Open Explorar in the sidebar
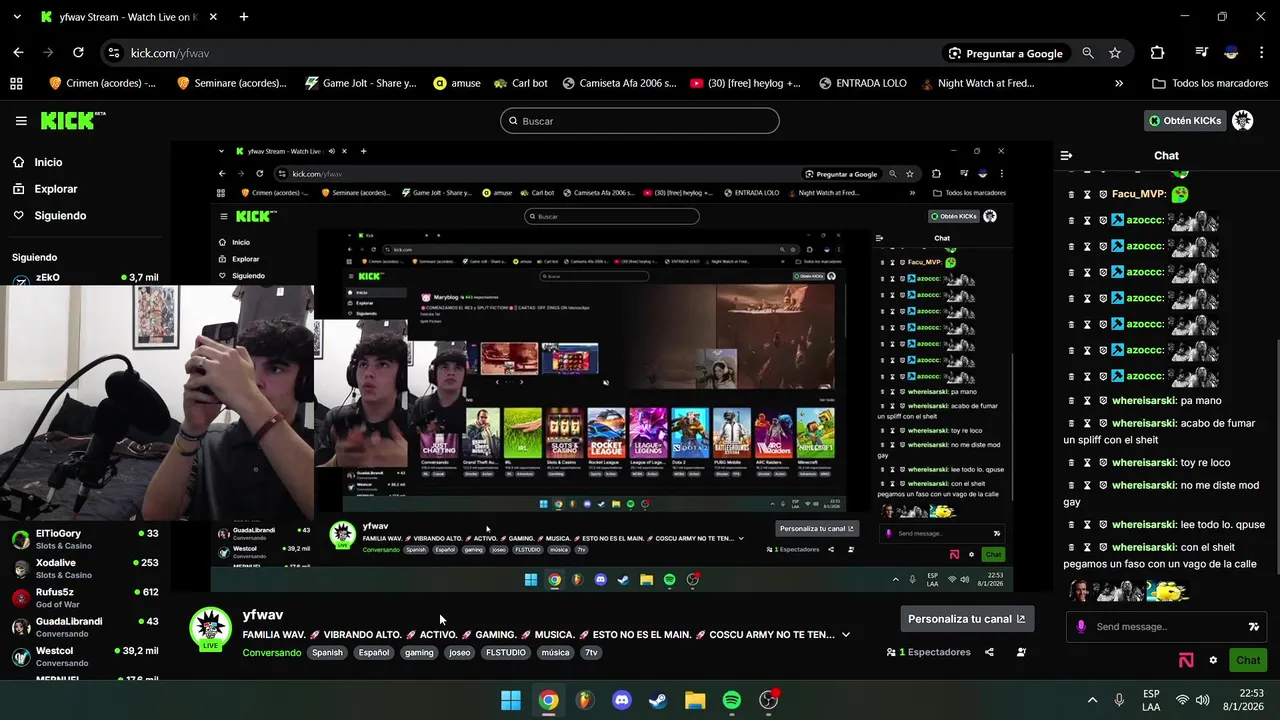1280x720 pixels. point(55,189)
